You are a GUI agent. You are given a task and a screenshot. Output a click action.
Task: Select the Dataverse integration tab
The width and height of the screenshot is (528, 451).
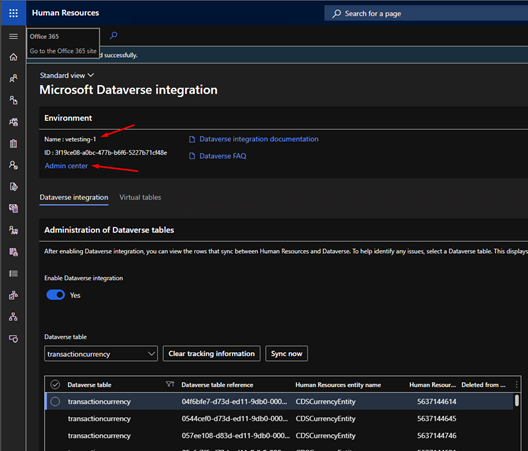(x=74, y=197)
